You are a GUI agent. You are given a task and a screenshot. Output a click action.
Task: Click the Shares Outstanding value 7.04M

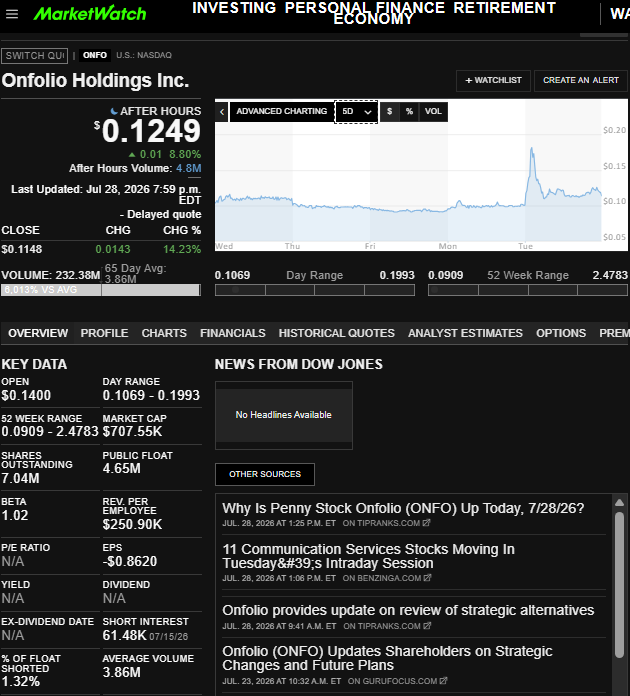click(20, 478)
